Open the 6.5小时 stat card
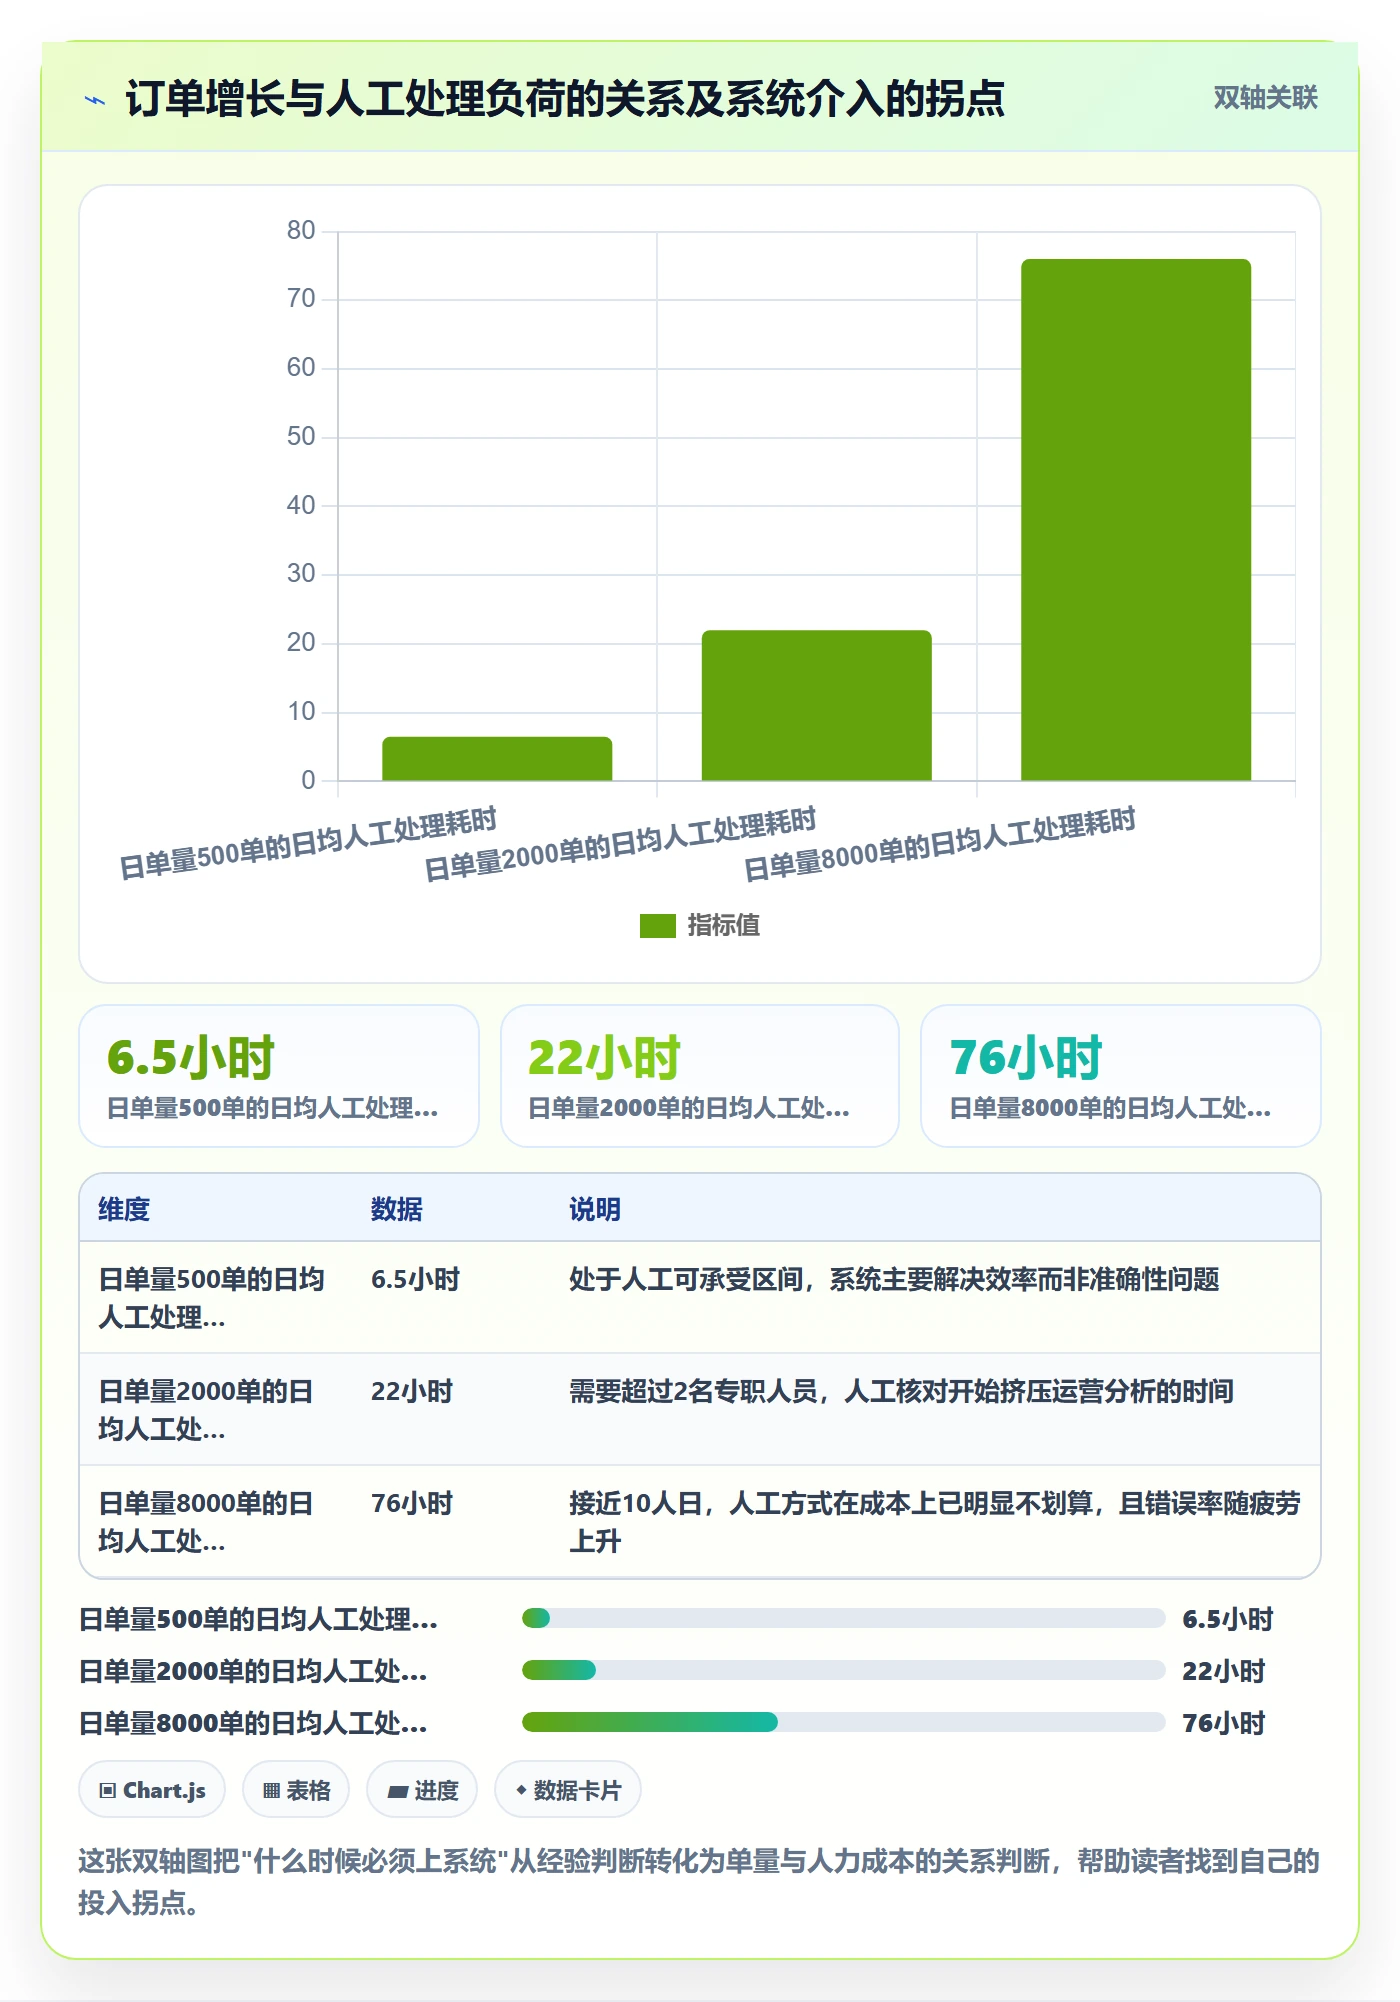Viewport: 1400px width, 2002px height. pos(279,1076)
